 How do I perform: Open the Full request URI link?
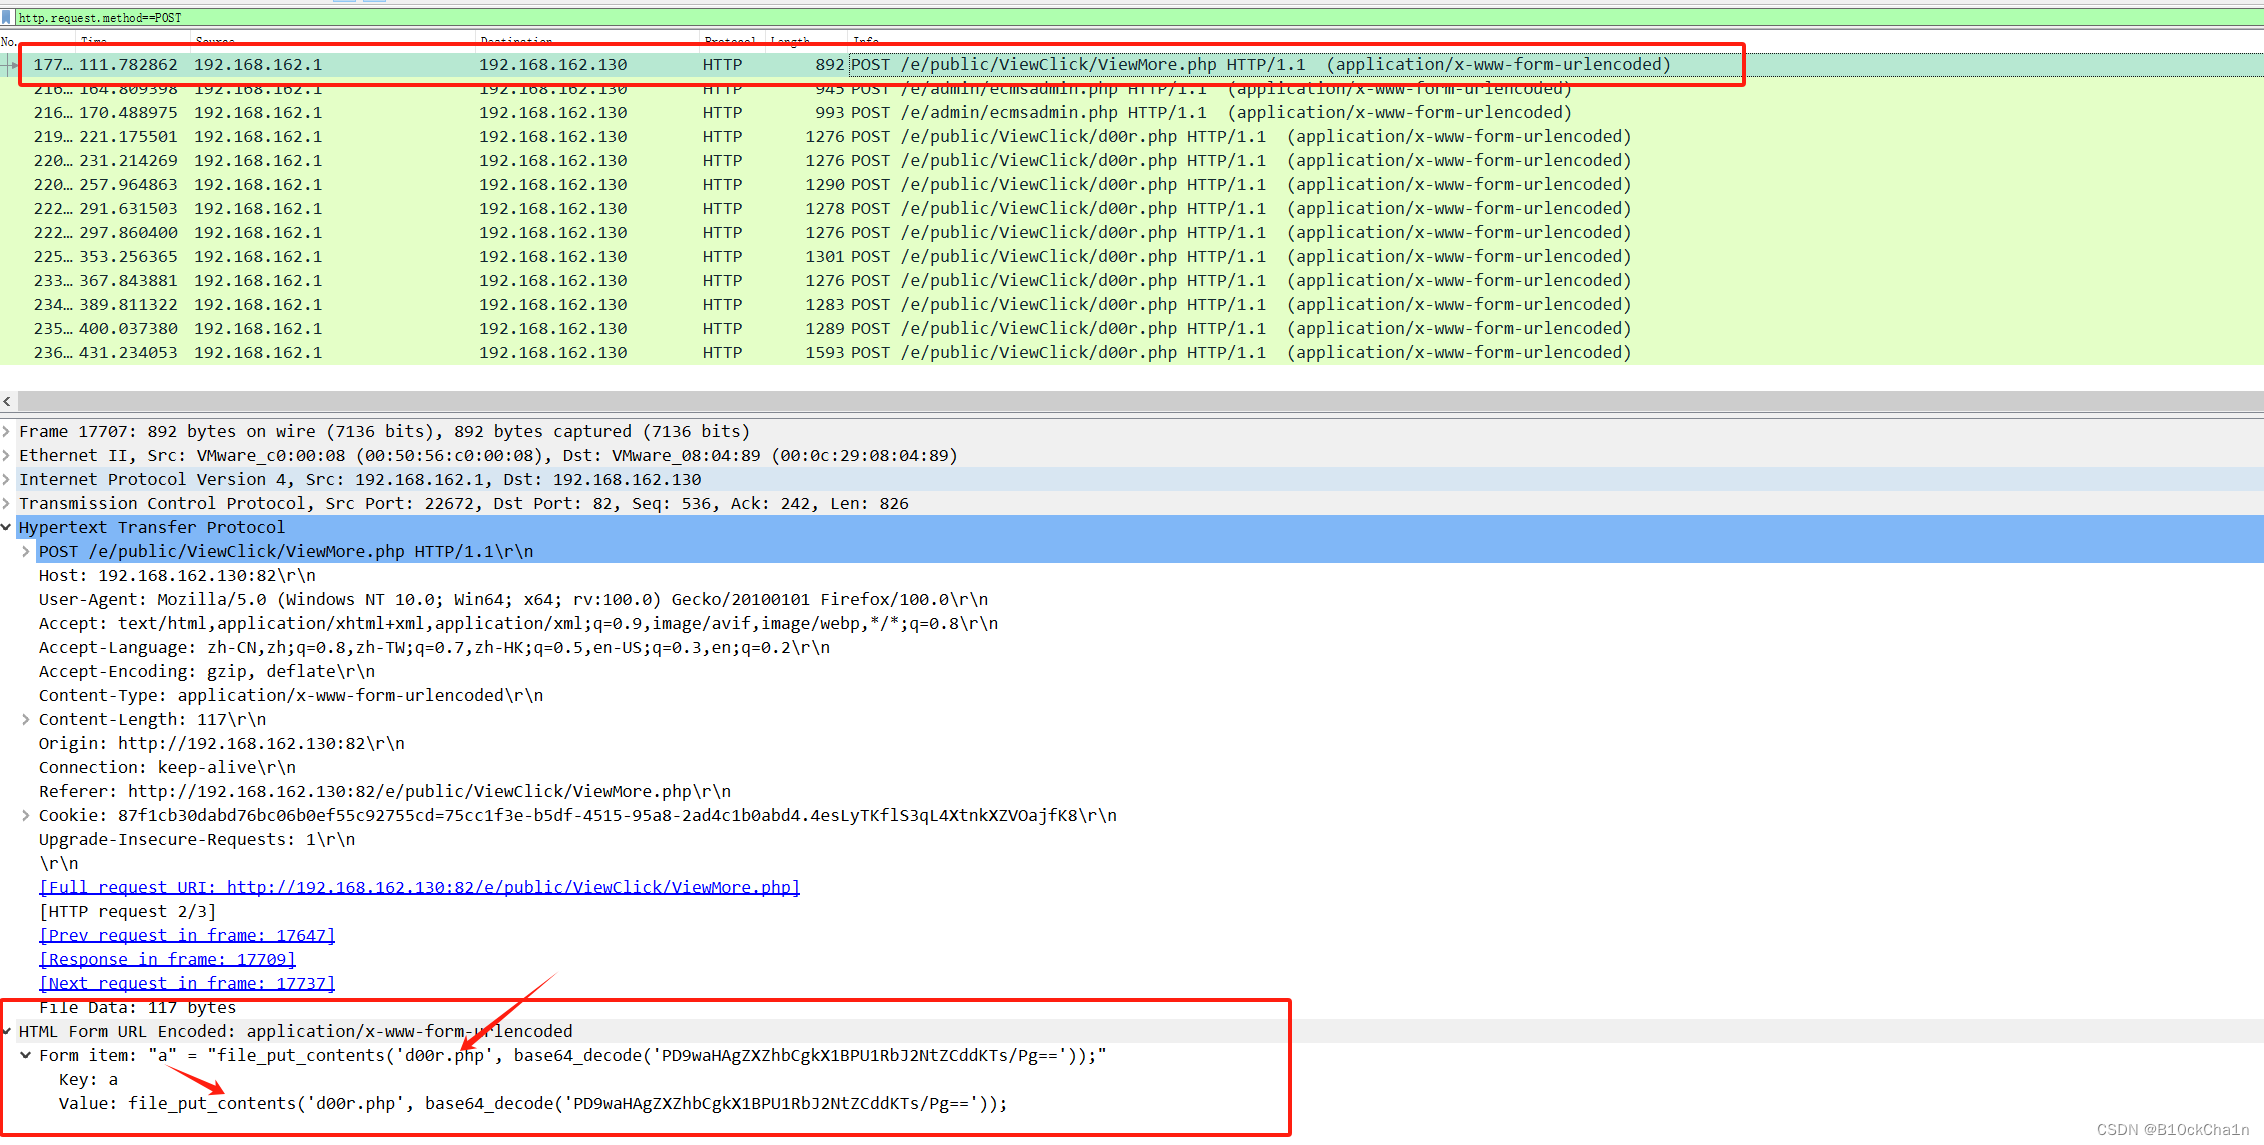tap(419, 888)
